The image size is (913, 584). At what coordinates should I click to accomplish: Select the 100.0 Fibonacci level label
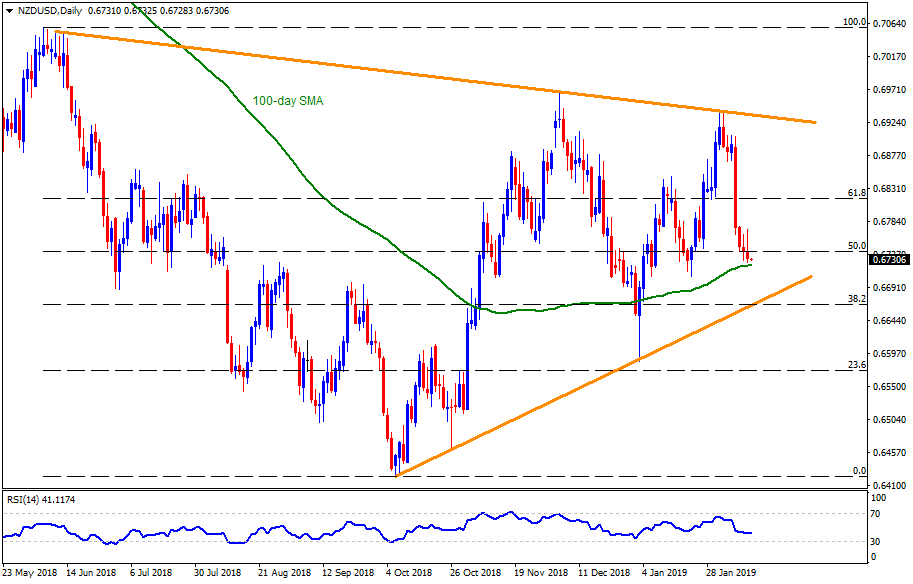coord(853,21)
